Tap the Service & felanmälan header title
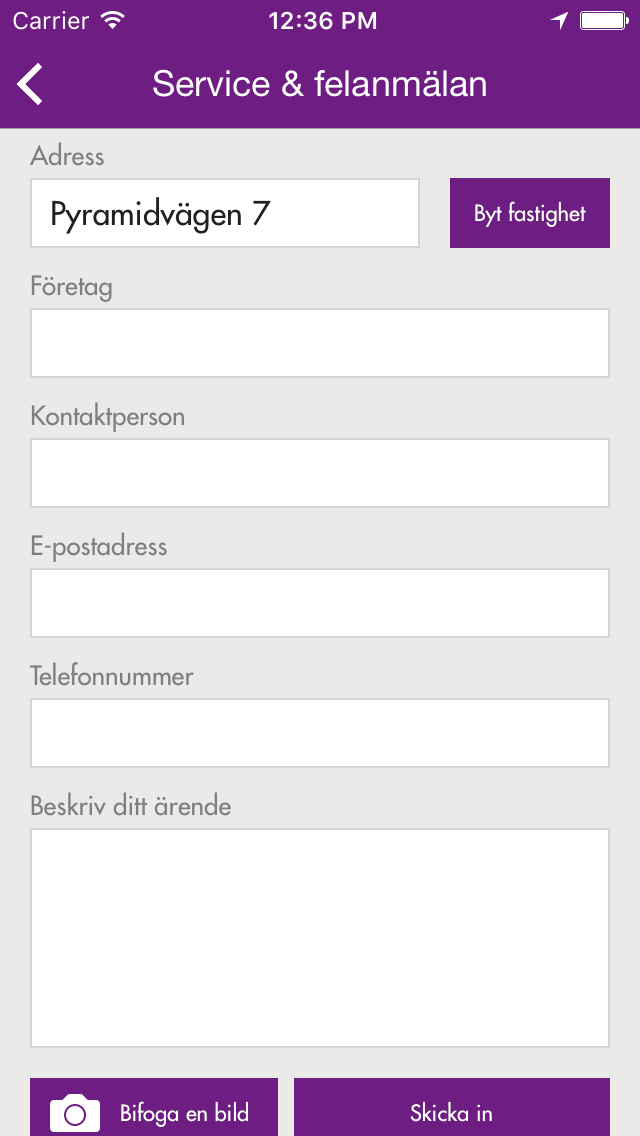 [x=320, y=84]
